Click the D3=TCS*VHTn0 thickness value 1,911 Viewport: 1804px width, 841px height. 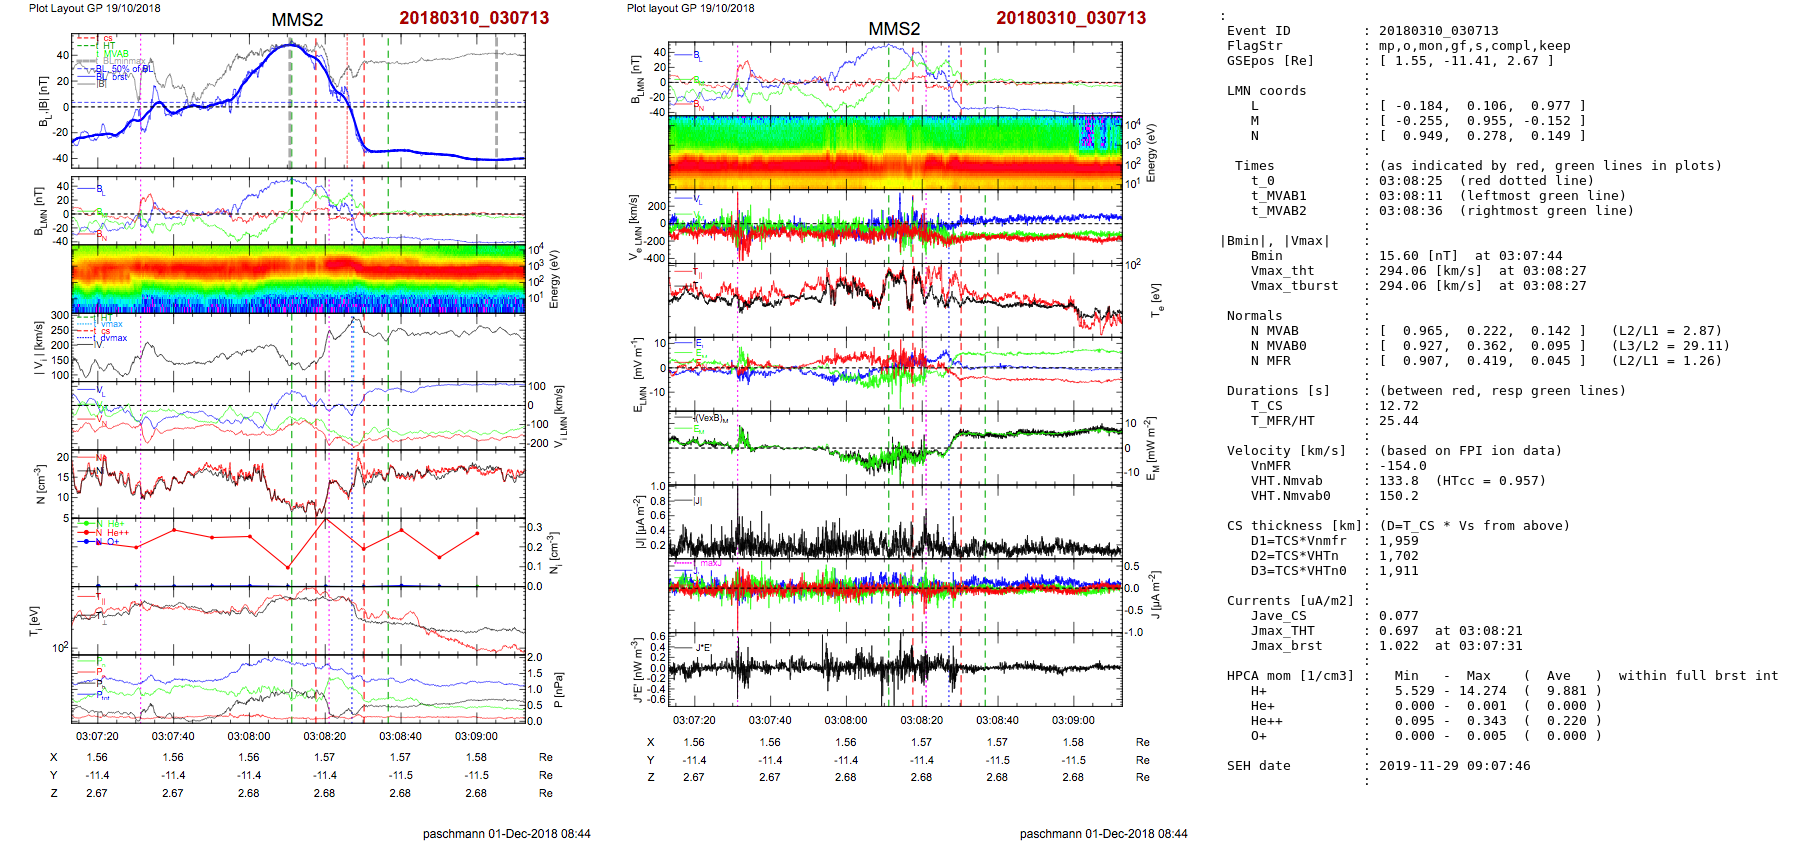point(1399,571)
